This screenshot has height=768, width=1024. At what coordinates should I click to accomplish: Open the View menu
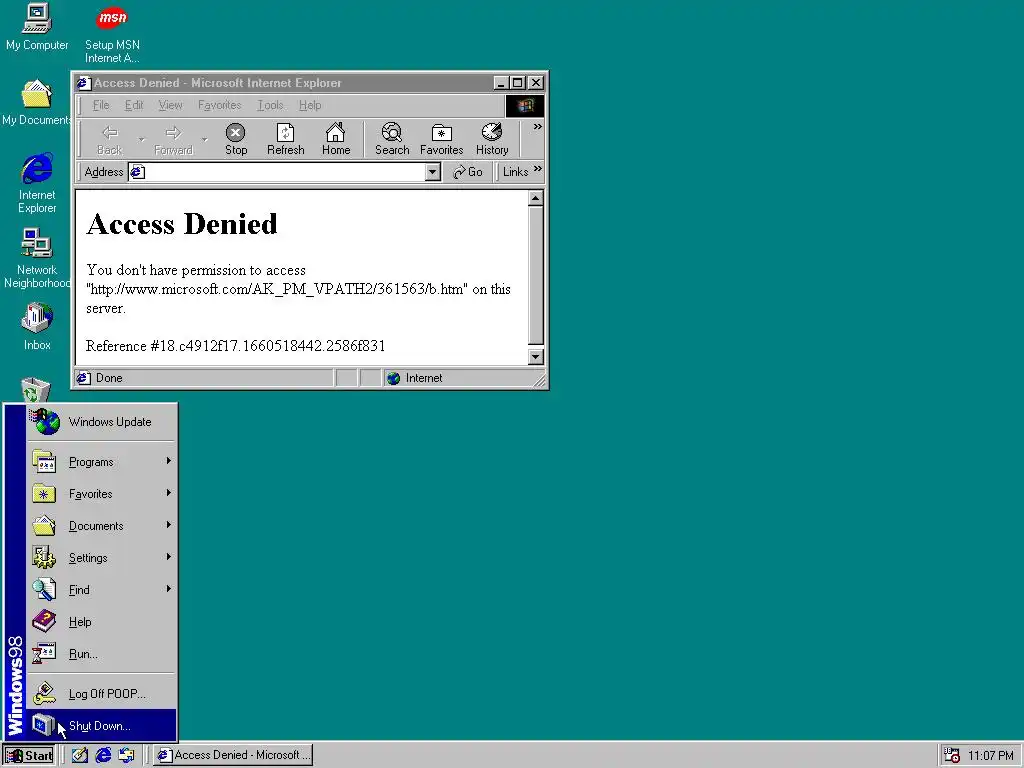tap(170, 105)
